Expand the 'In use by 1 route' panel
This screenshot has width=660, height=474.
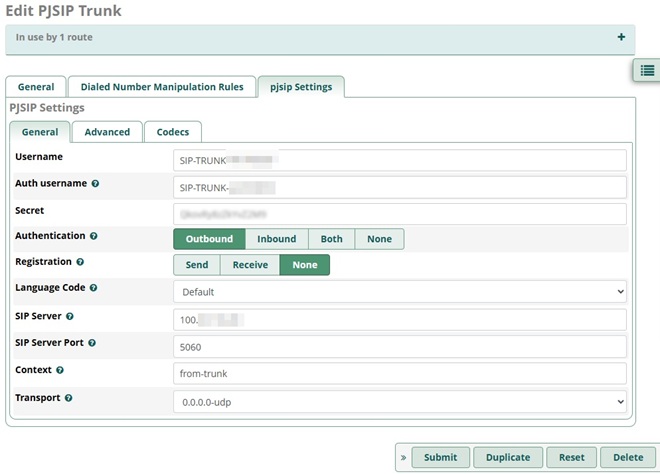click(621, 38)
